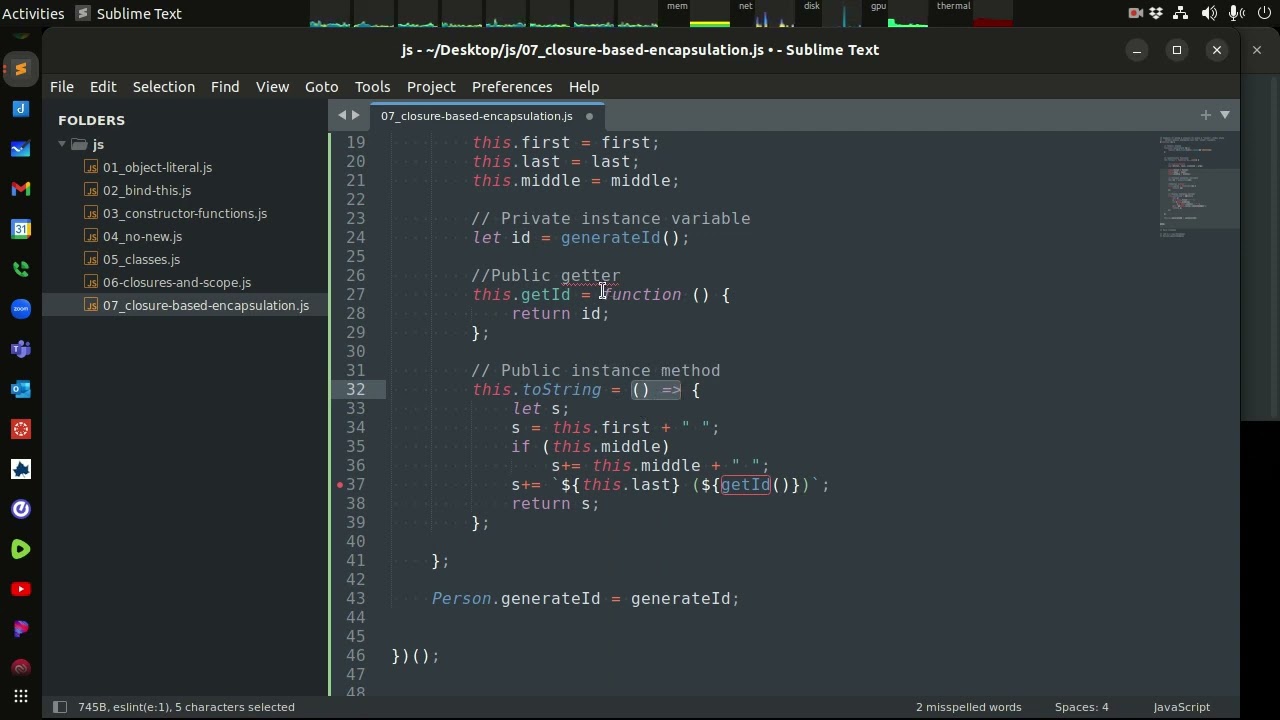Open YouTube dock icon
The width and height of the screenshot is (1280, 720).
pos(21,589)
